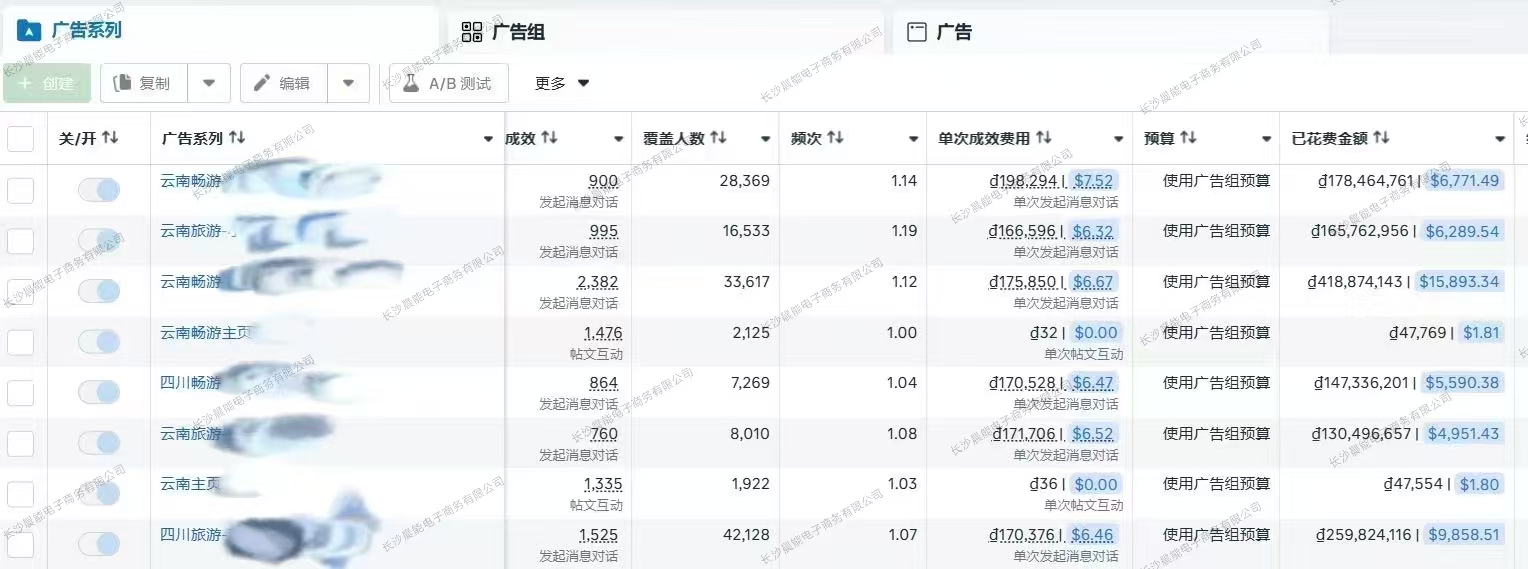Click sort arrows beside 单次成效费用
The image size is (1528, 569).
click(x=1043, y=138)
